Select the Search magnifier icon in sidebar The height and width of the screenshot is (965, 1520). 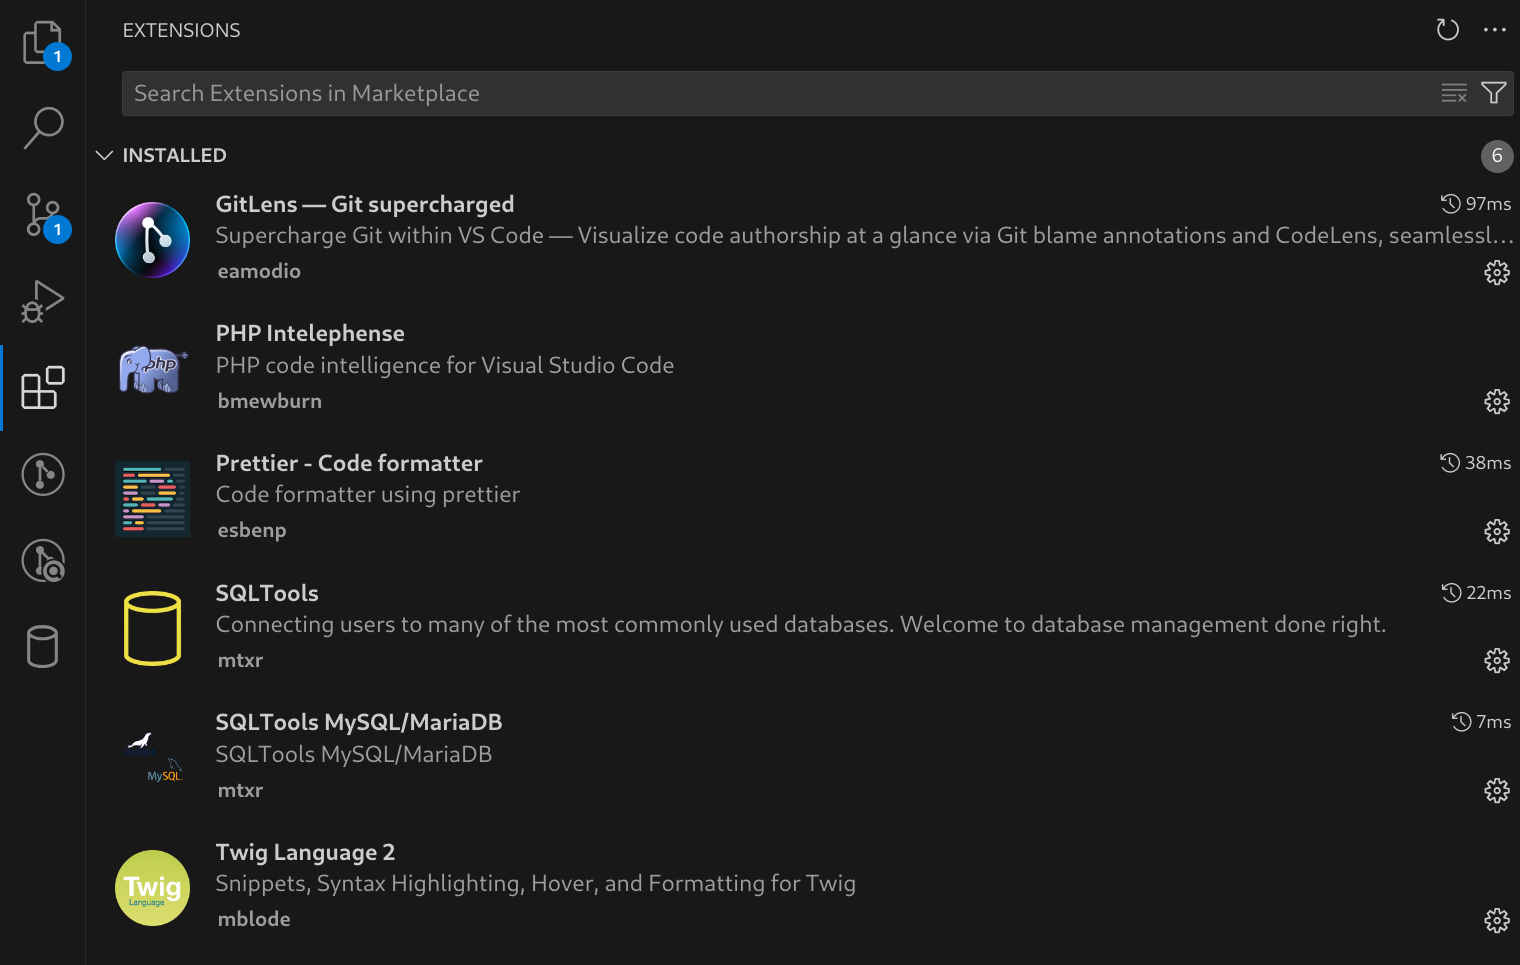click(x=42, y=128)
